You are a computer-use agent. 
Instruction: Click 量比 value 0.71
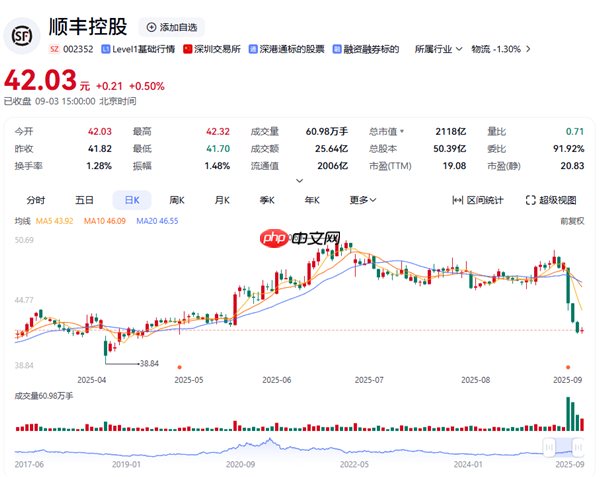(x=575, y=132)
